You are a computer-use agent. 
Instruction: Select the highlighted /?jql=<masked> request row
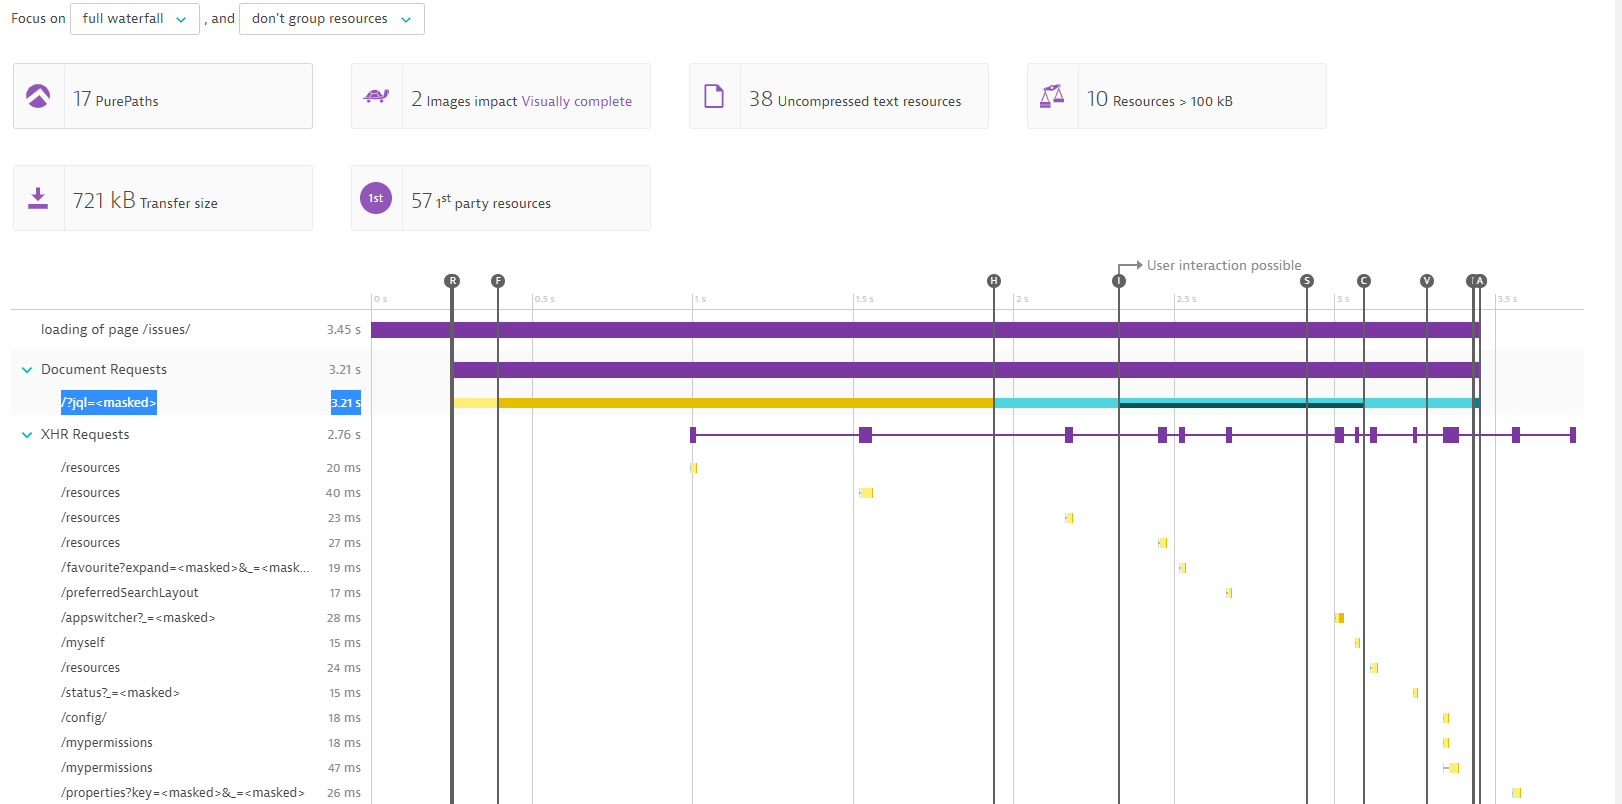click(109, 403)
